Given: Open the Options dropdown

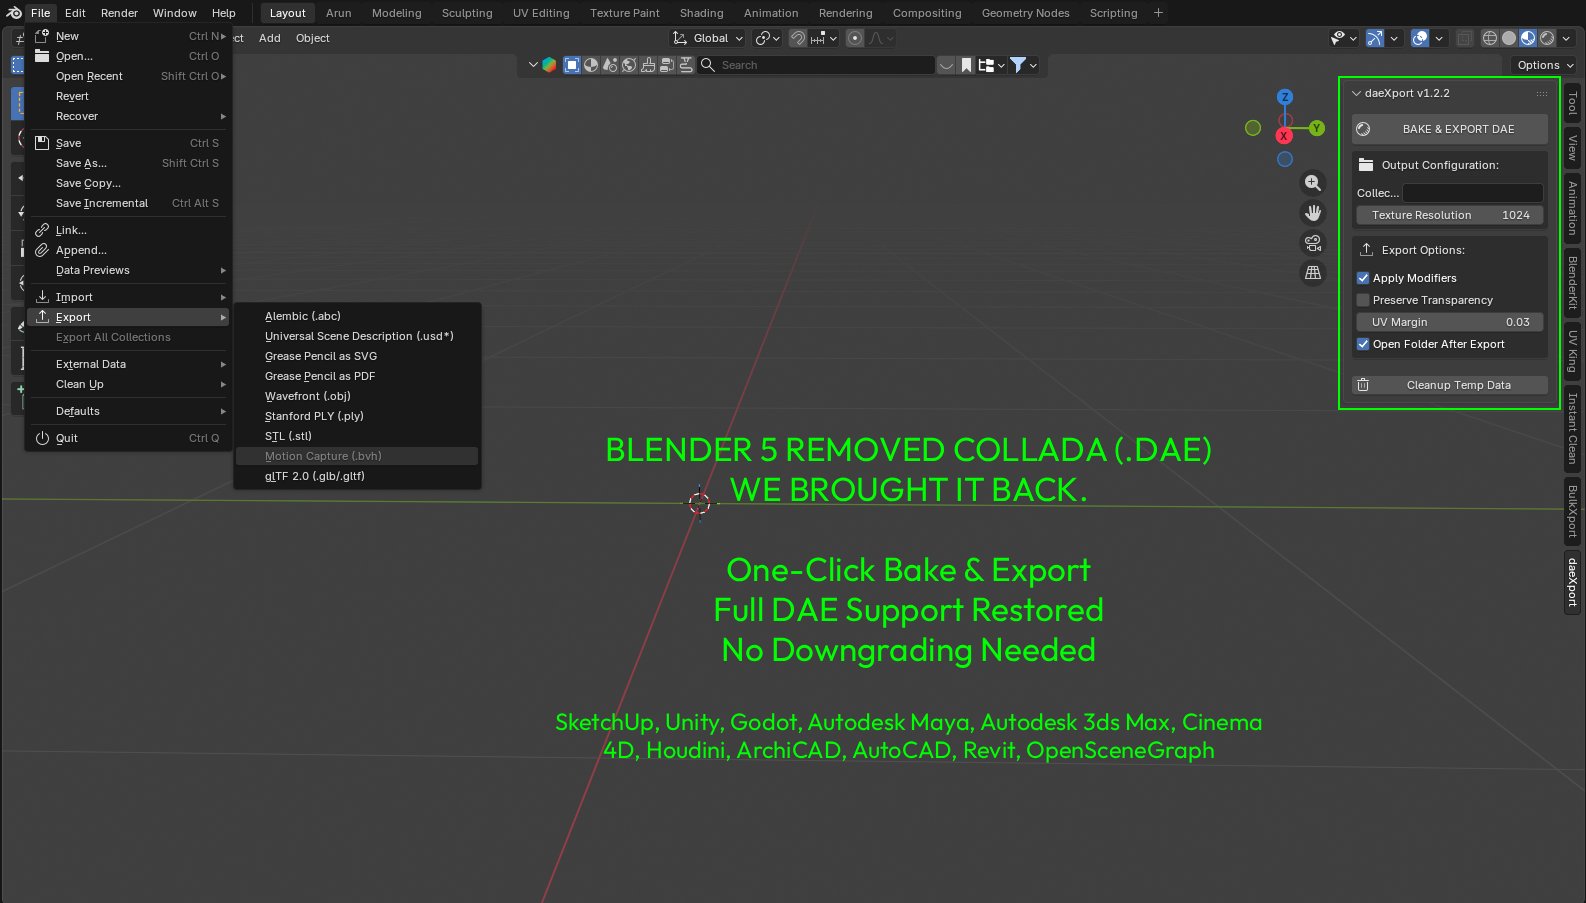Looking at the screenshot, I should [x=1545, y=65].
